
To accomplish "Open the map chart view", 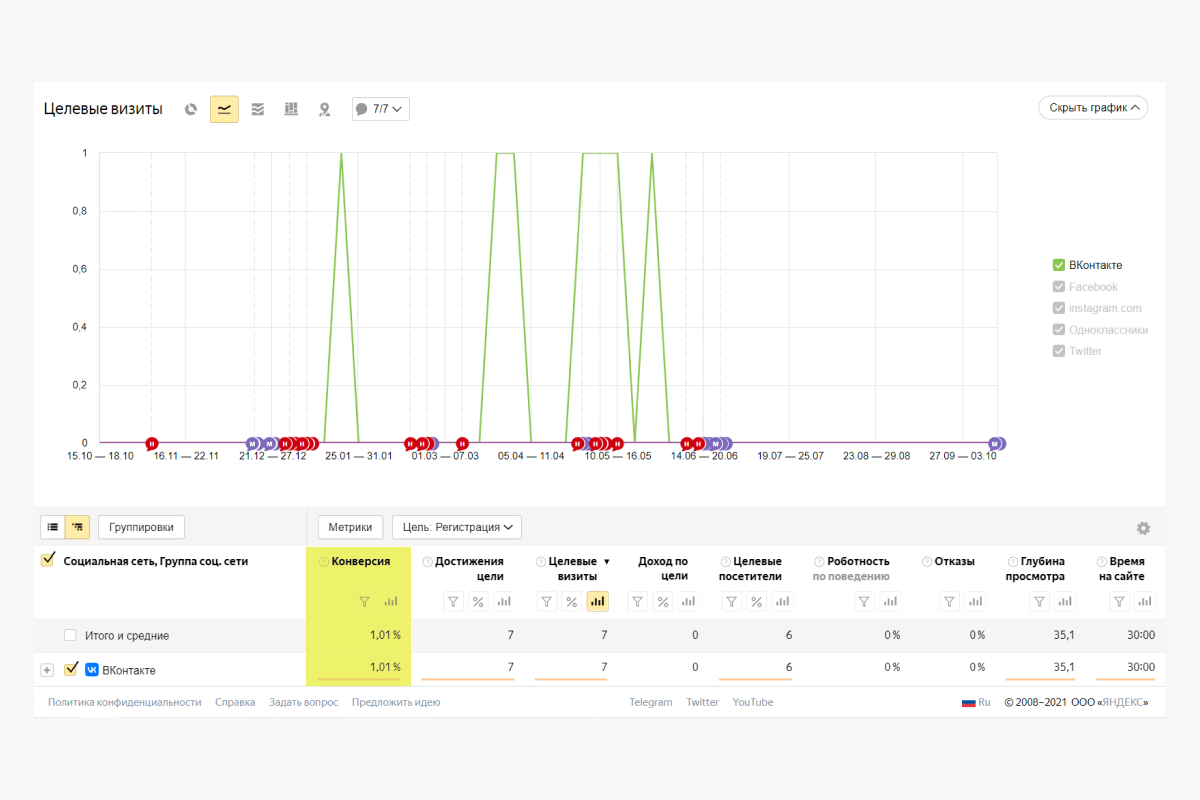I will pos(324,109).
